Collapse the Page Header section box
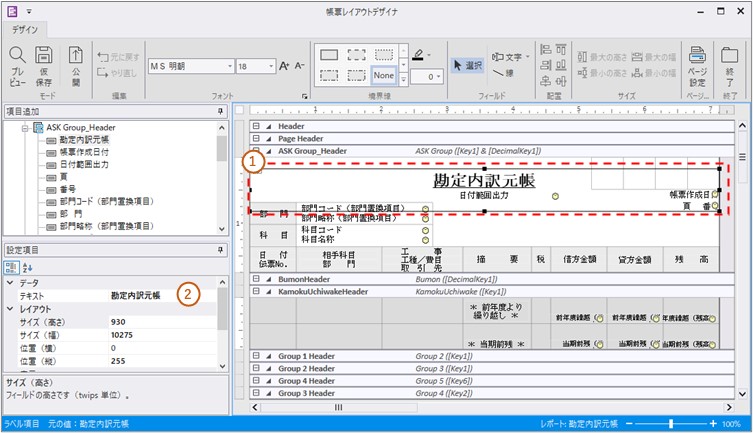This screenshot has width=753, height=433. 256,139
